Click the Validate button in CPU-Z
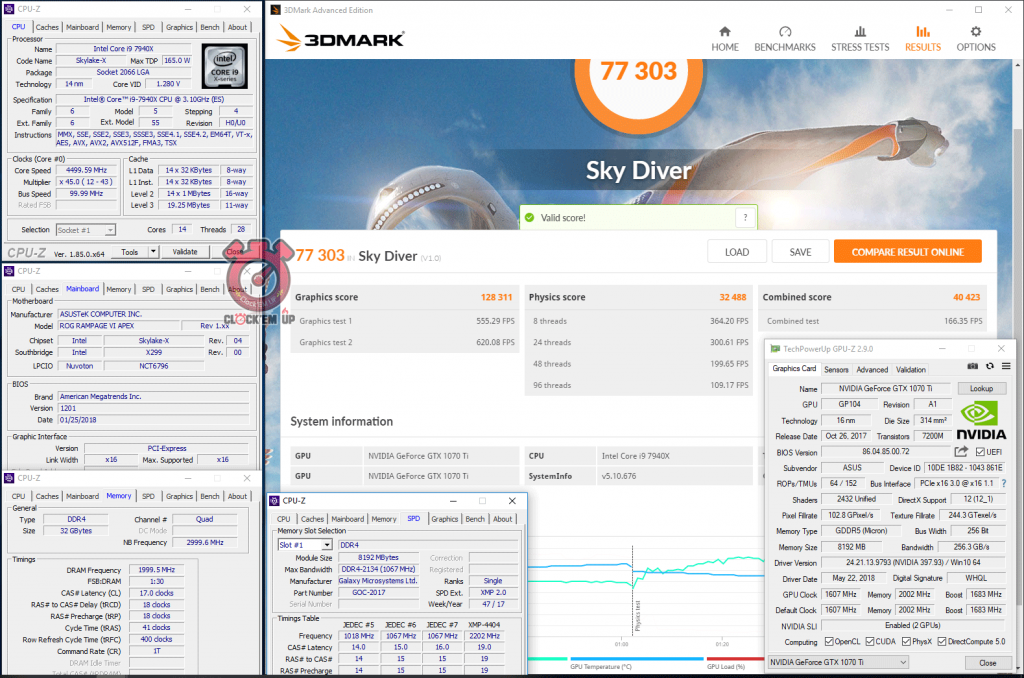1024x678 pixels. coord(185,252)
